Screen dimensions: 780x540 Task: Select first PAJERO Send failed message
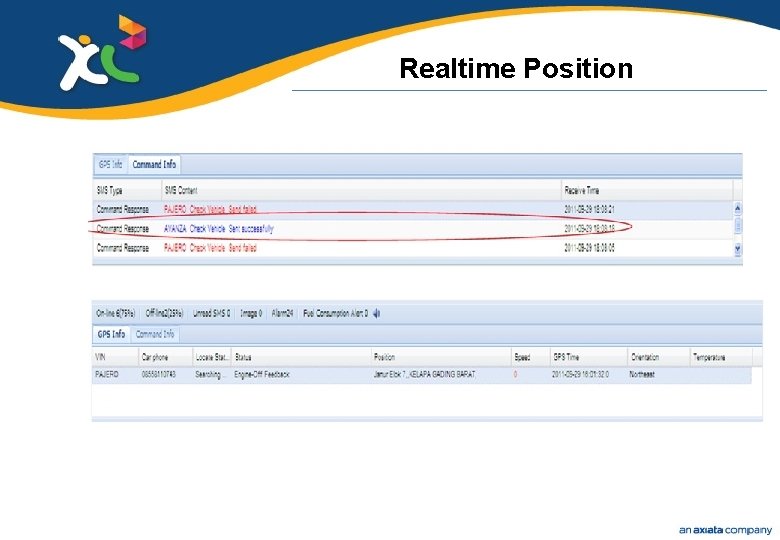[210, 209]
